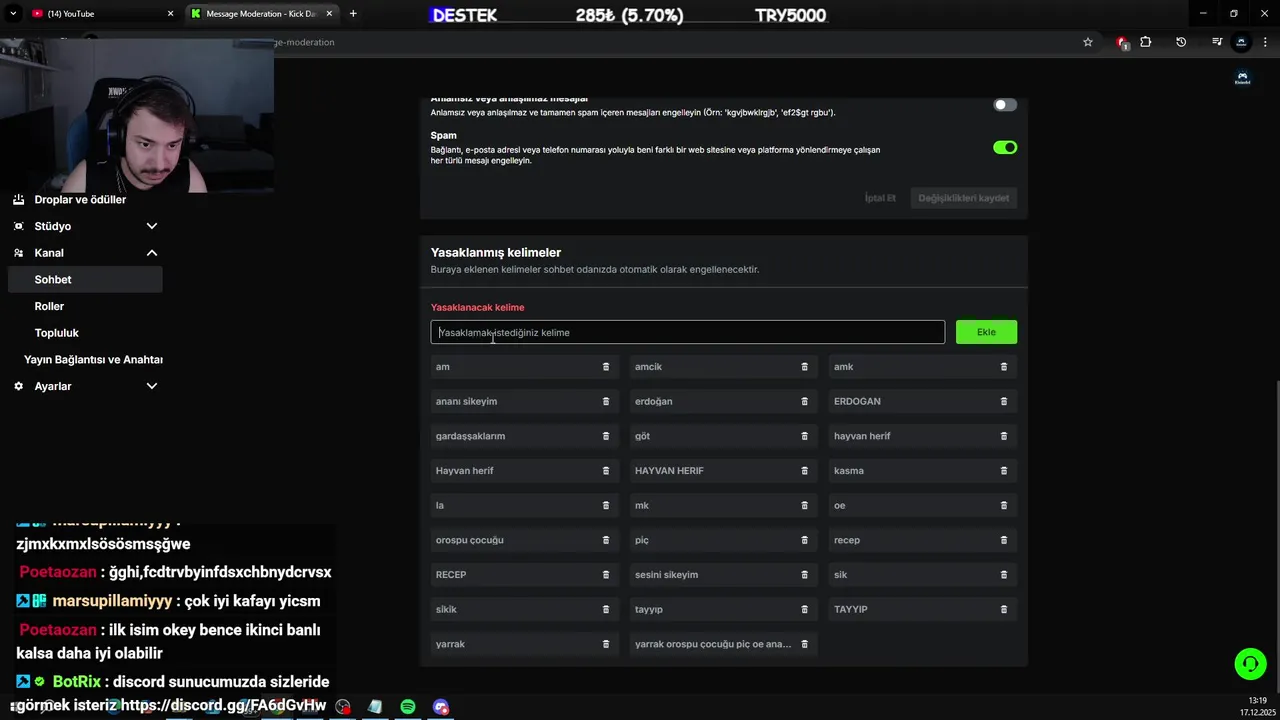Select the Message Moderation Kick tab
Image resolution: width=1280 pixels, height=720 pixels.
pyautogui.click(x=262, y=14)
